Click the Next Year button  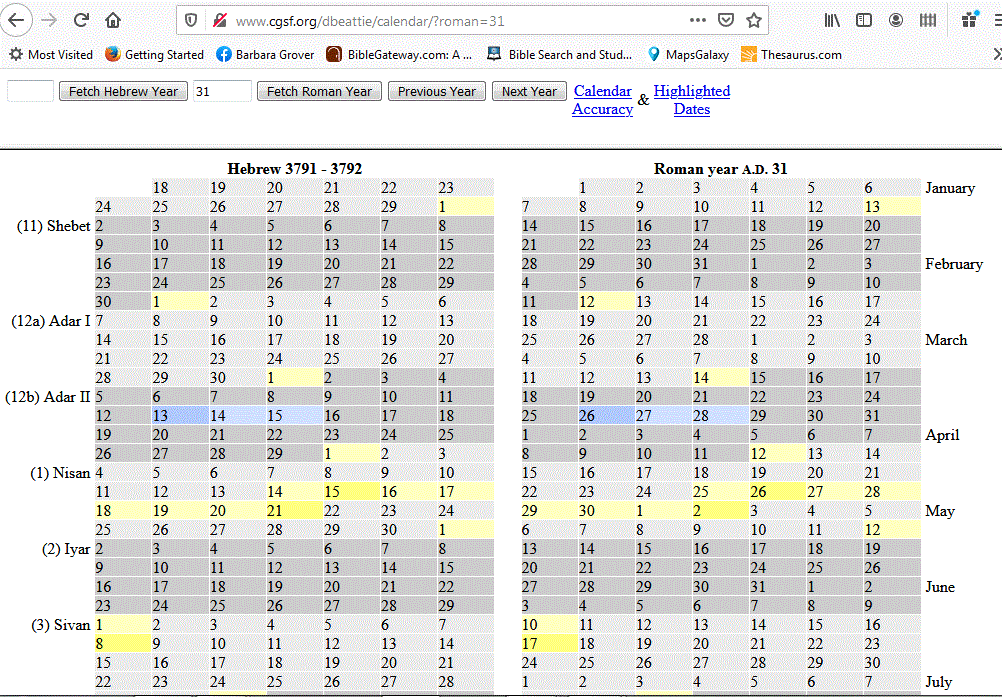pos(529,92)
